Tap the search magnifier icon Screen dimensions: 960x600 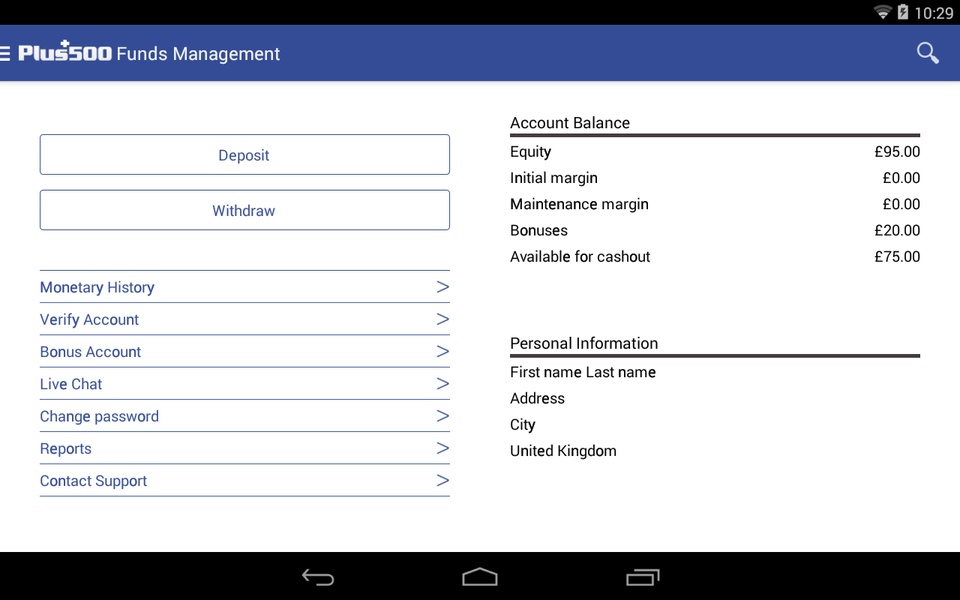click(928, 53)
